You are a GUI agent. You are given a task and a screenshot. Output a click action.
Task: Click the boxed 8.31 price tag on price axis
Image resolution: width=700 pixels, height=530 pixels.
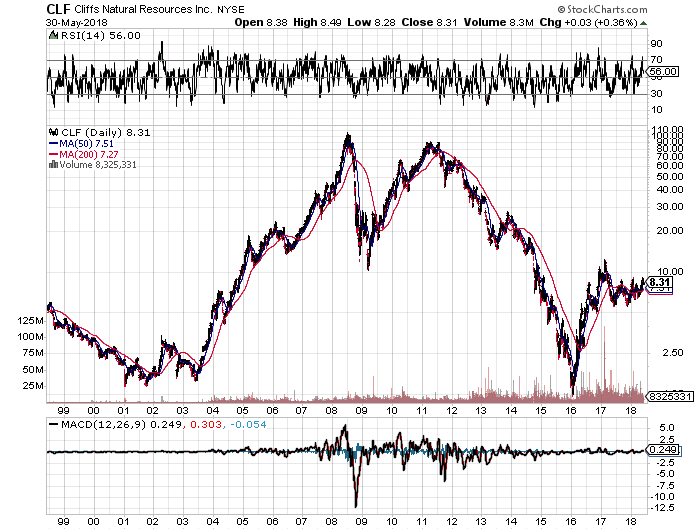(x=660, y=282)
